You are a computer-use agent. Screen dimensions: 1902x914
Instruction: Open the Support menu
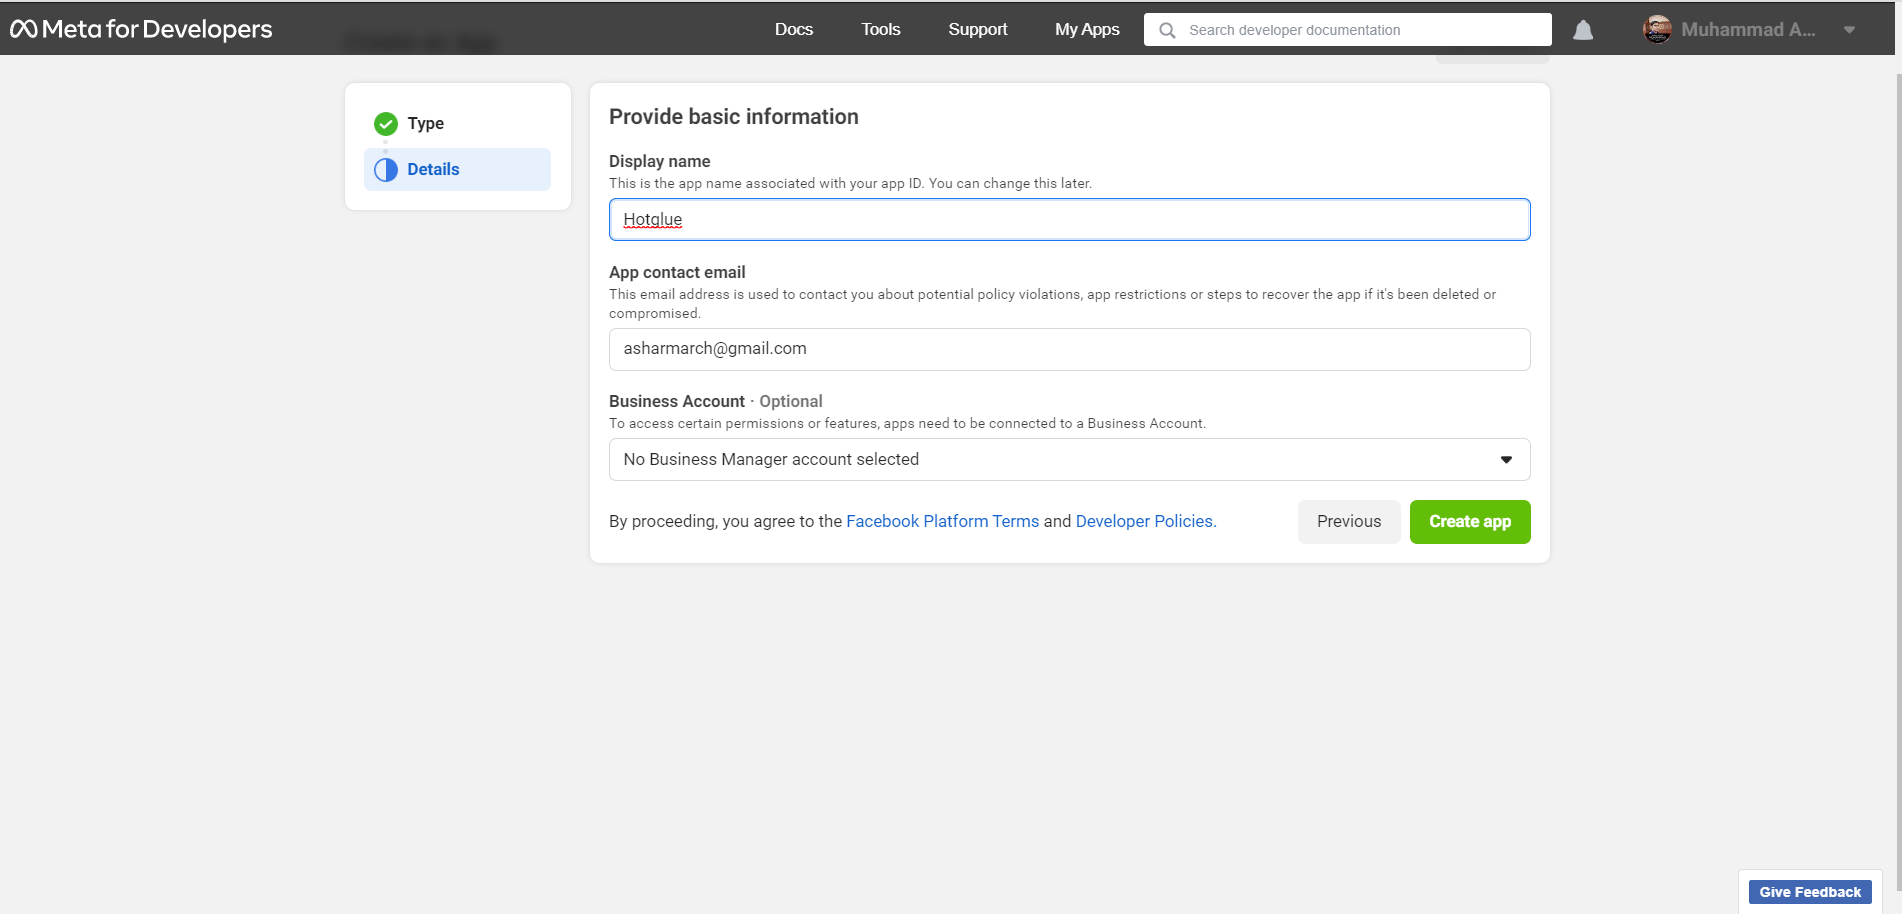[x=978, y=29]
